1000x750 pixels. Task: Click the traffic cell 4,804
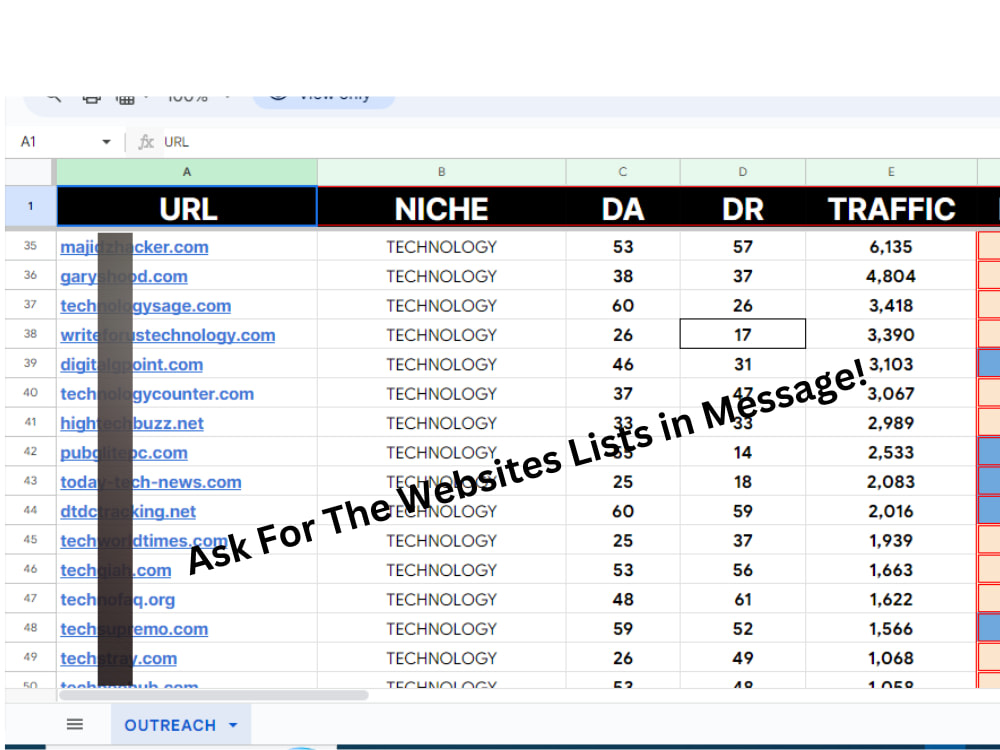pyautogui.click(x=892, y=276)
